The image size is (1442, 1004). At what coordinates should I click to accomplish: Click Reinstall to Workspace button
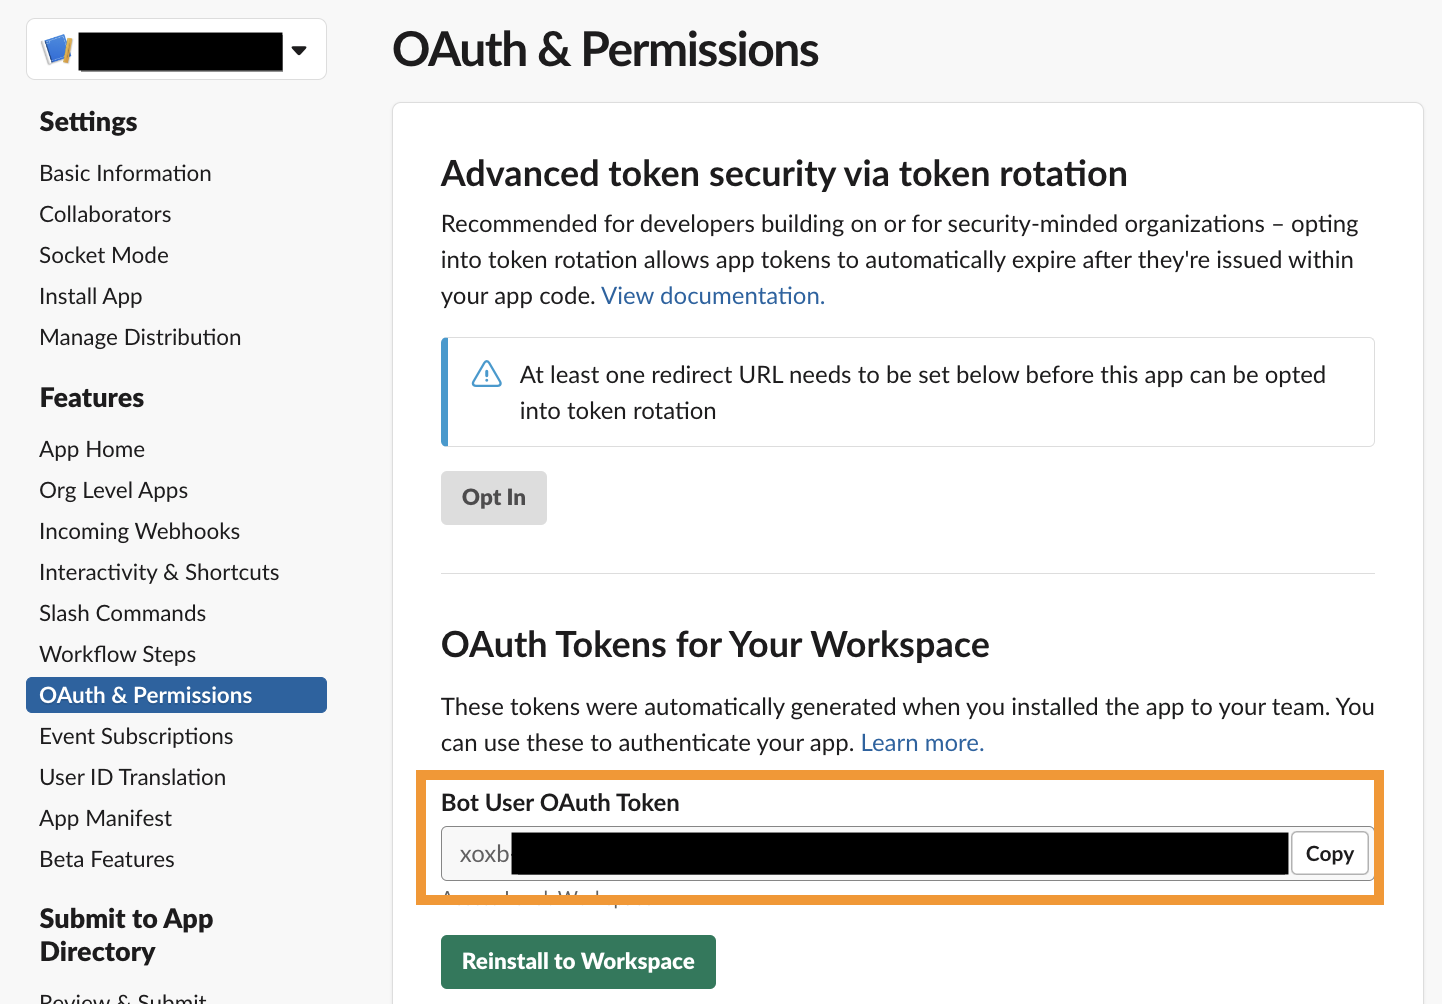coord(578,961)
